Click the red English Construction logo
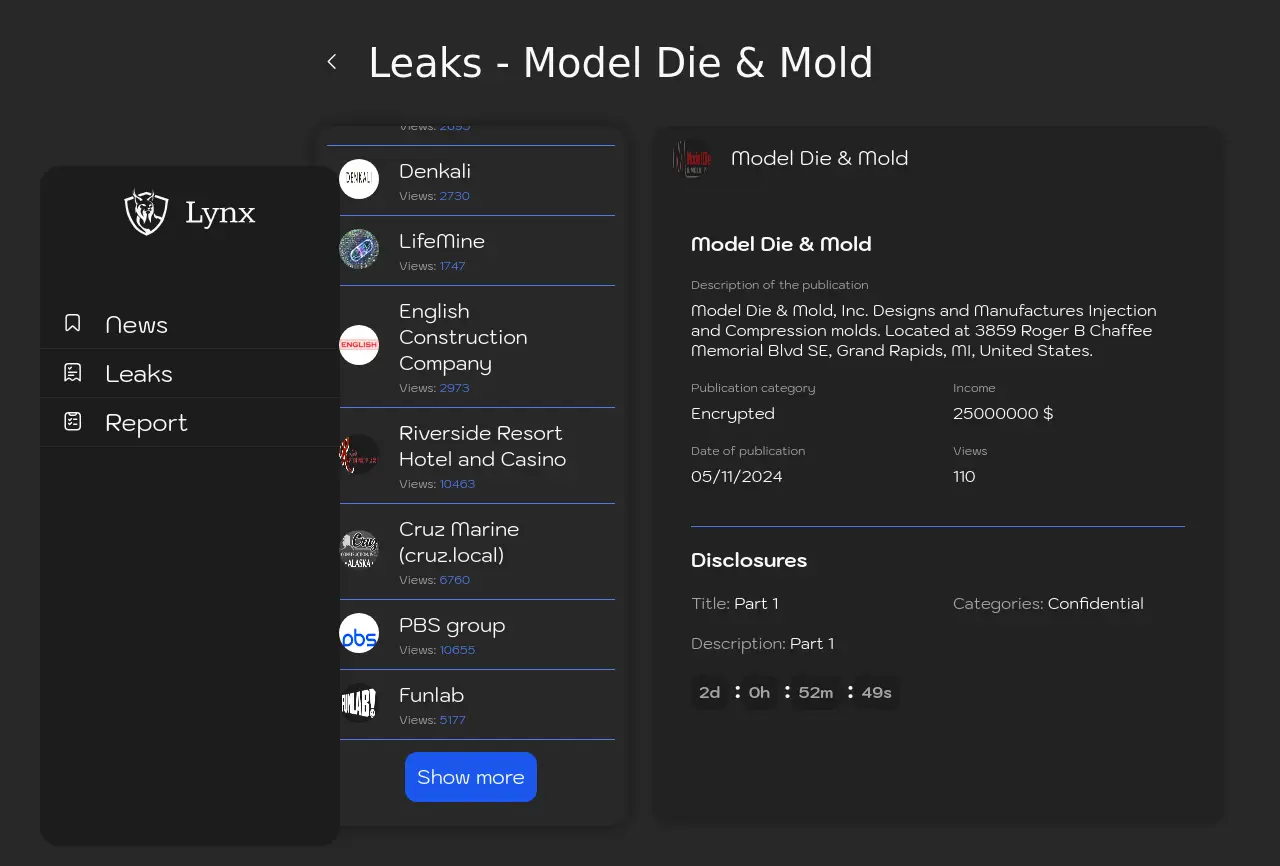 [359, 346]
